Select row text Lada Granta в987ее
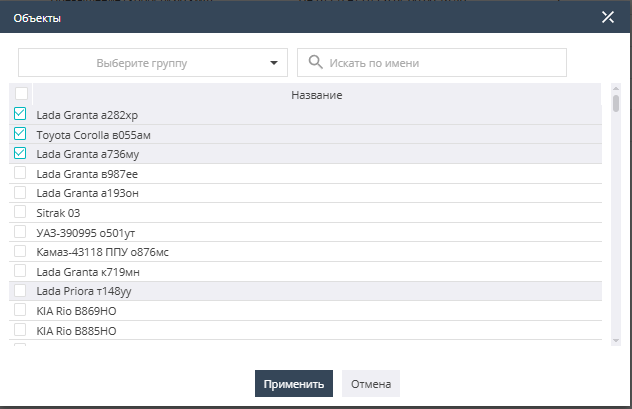Screen dimensions: 632x409 [87, 174]
